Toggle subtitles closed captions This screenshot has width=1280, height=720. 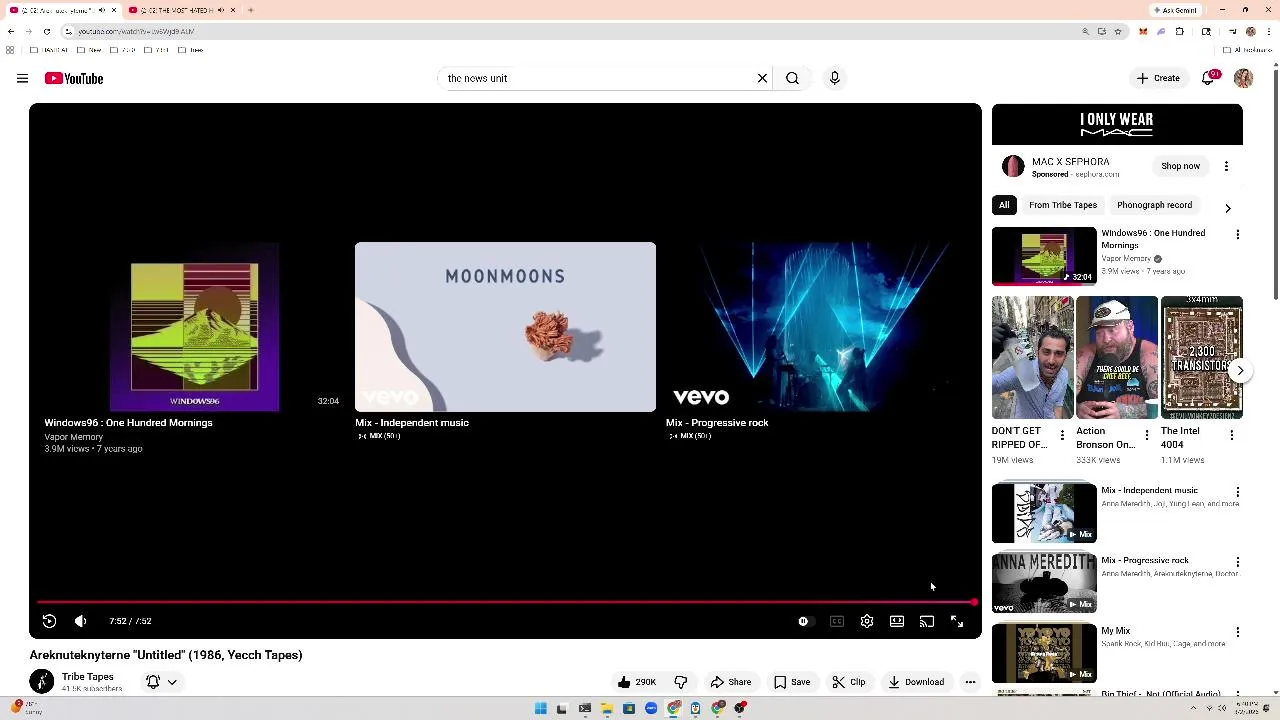pyautogui.click(x=837, y=621)
